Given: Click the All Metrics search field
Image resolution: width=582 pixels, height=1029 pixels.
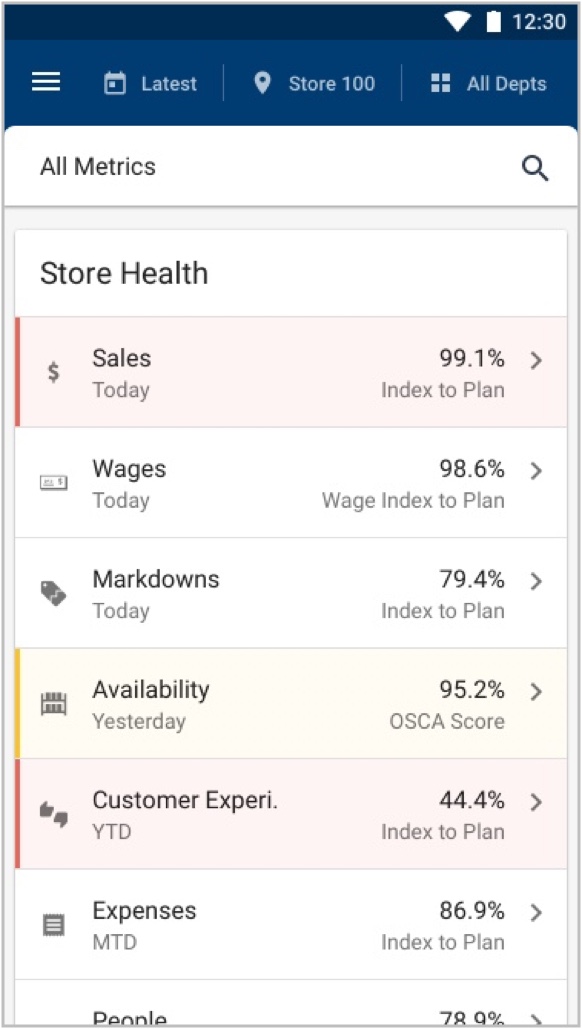Looking at the screenshot, I should (291, 167).
